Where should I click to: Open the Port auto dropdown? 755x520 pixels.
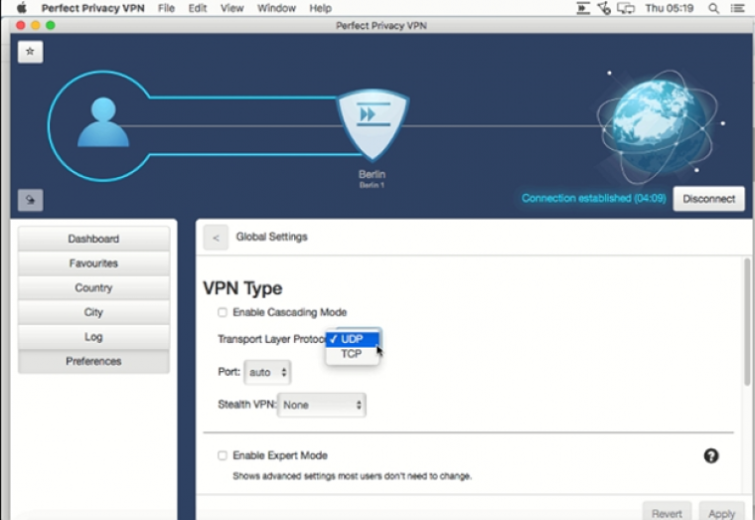click(267, 372)
